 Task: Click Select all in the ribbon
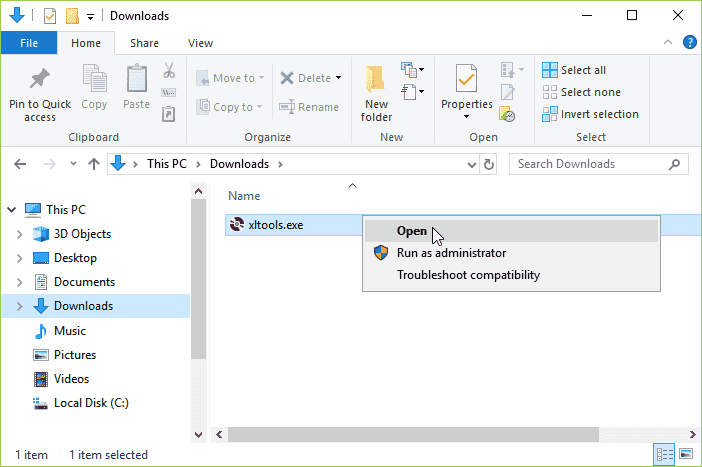[574, 70]
